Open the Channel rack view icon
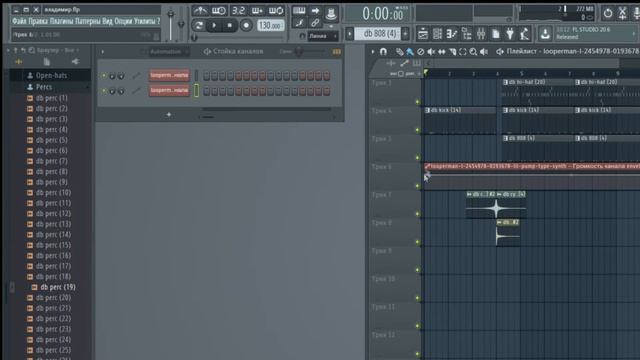Screen dimensions: 640x360 (x=437, y=34)
